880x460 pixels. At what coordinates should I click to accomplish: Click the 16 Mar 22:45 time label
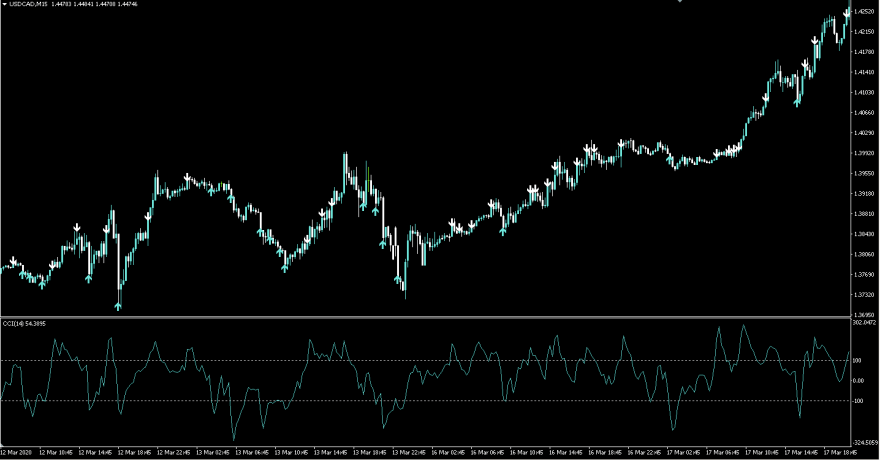[x=644, y=452]
